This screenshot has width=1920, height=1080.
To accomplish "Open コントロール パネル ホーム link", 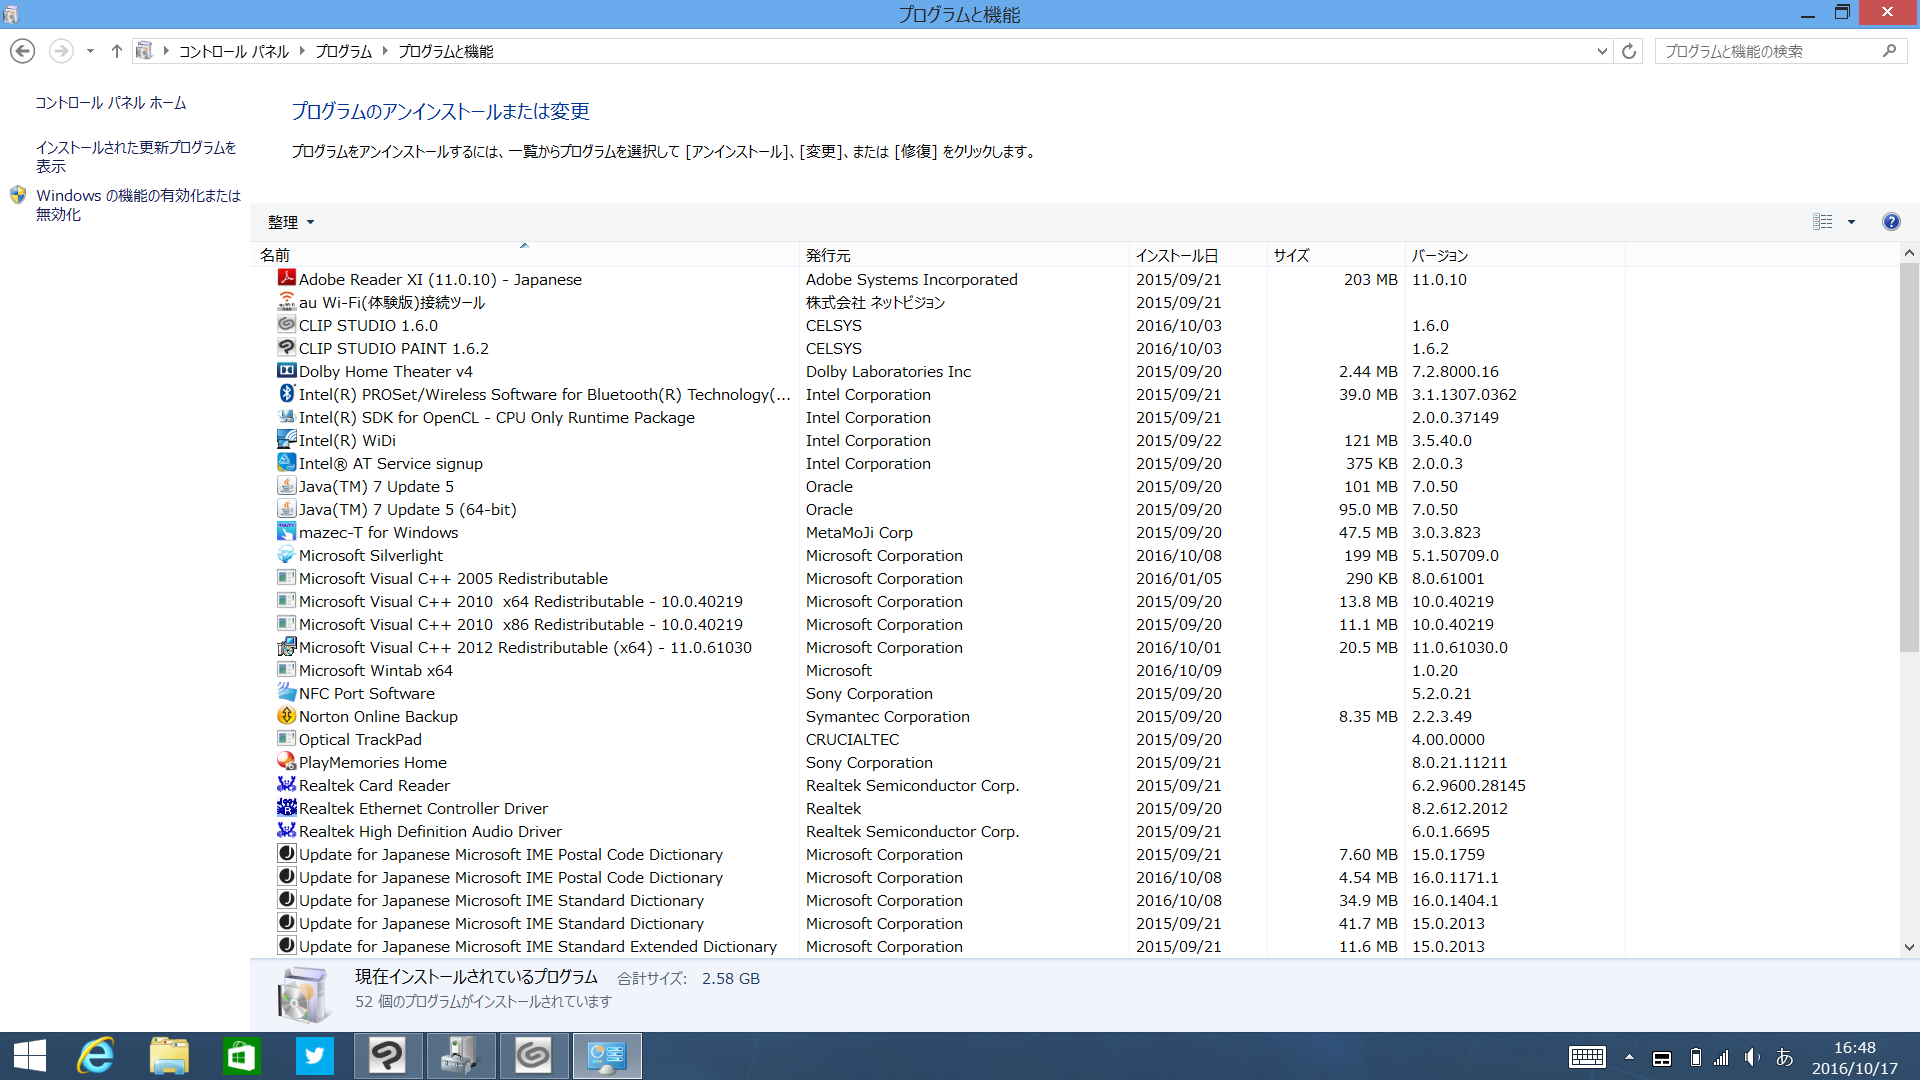I will tap(110, 103).
